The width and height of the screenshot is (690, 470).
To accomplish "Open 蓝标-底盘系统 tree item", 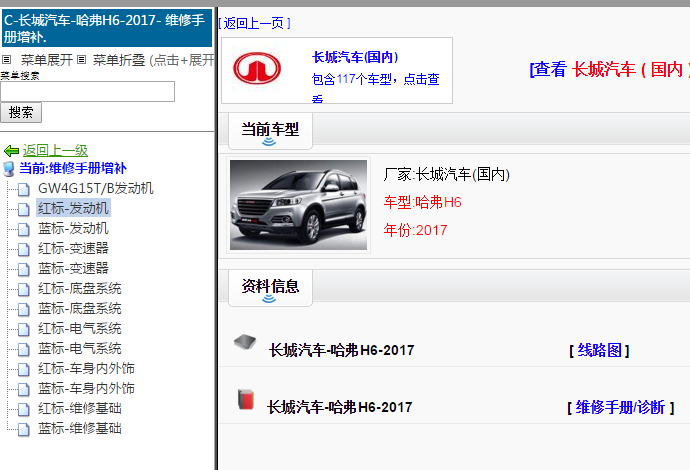I will click(80, 308).
